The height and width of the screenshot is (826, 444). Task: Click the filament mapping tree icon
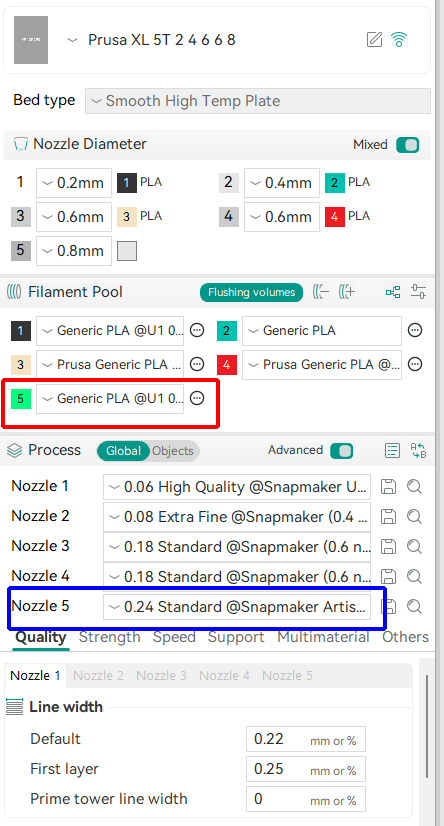click(x=393, y=292)
